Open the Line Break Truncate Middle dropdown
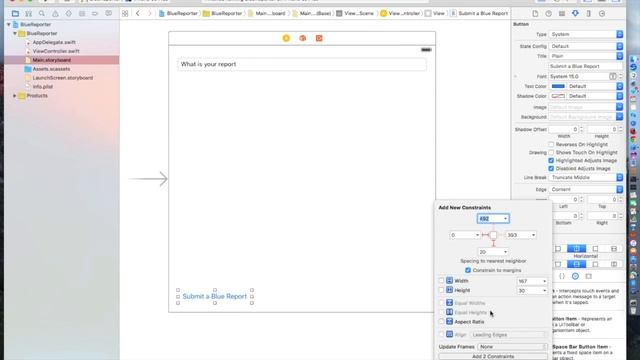 tap(586, 178)
